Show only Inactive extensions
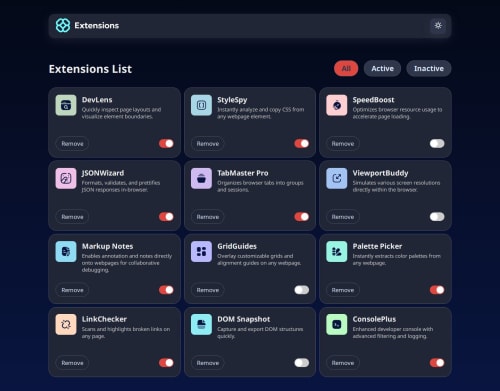The image size is (500, 391). click(x=429, y=68)
